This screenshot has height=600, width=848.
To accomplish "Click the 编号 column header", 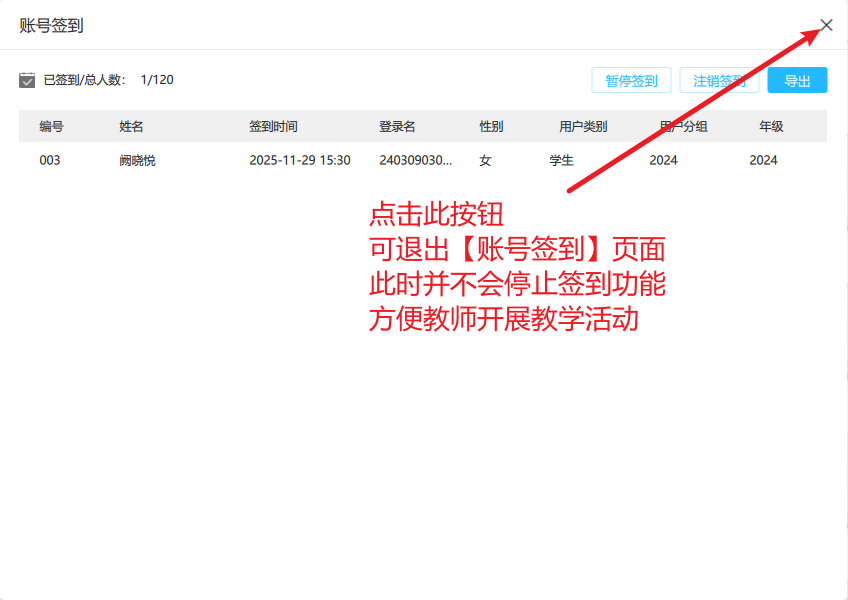I will point(52,126).
